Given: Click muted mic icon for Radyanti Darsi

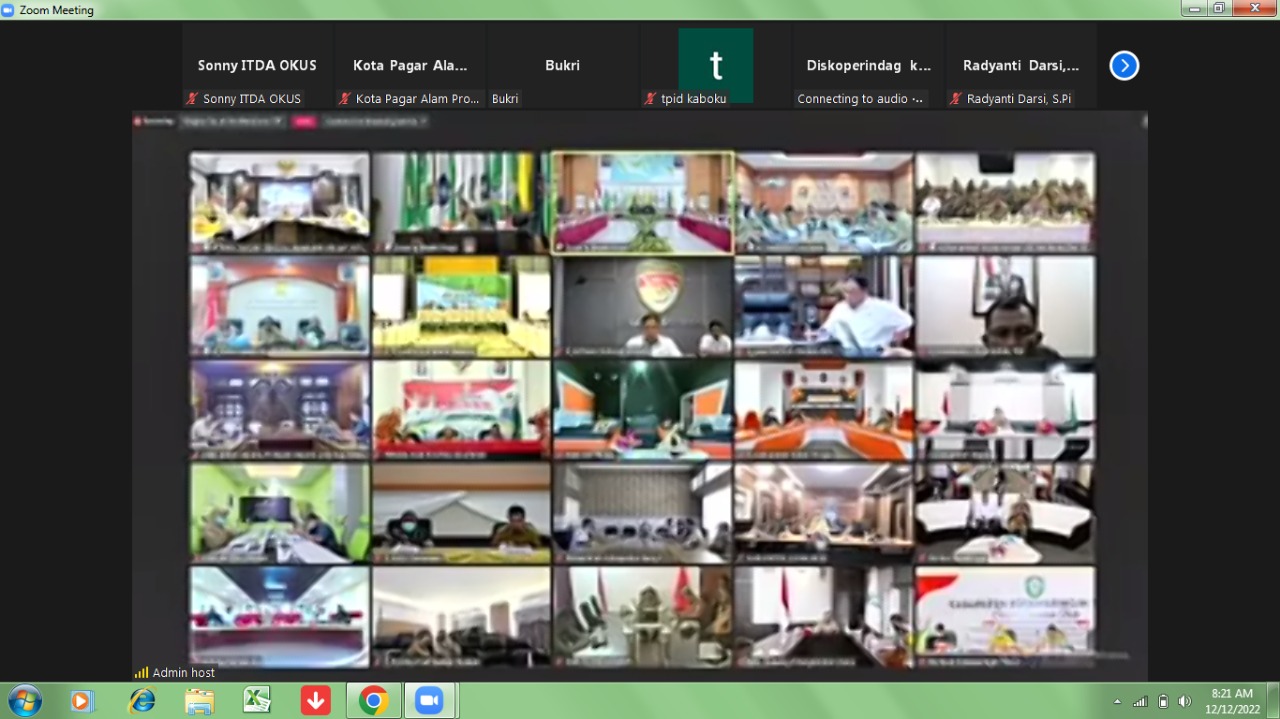Looking at the screenshot, I should pos(956,99).
